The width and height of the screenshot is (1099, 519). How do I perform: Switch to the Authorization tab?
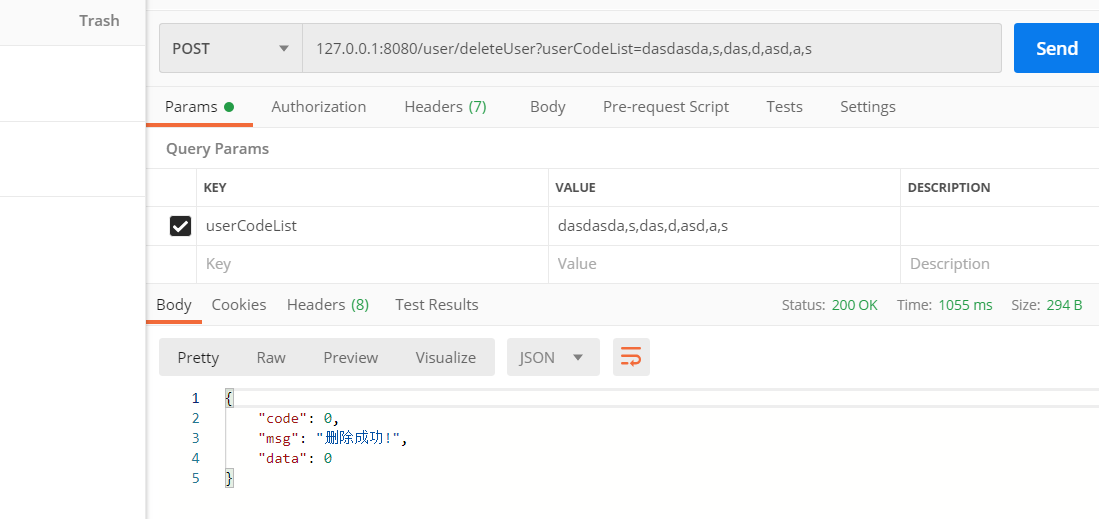[x=318, y=107]
